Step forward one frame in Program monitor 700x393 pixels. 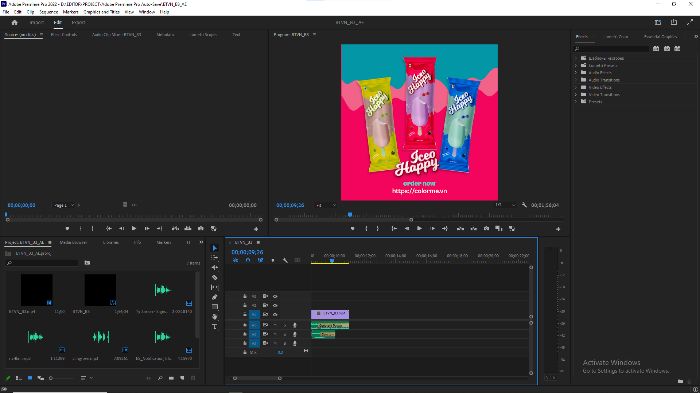(432, 228)
